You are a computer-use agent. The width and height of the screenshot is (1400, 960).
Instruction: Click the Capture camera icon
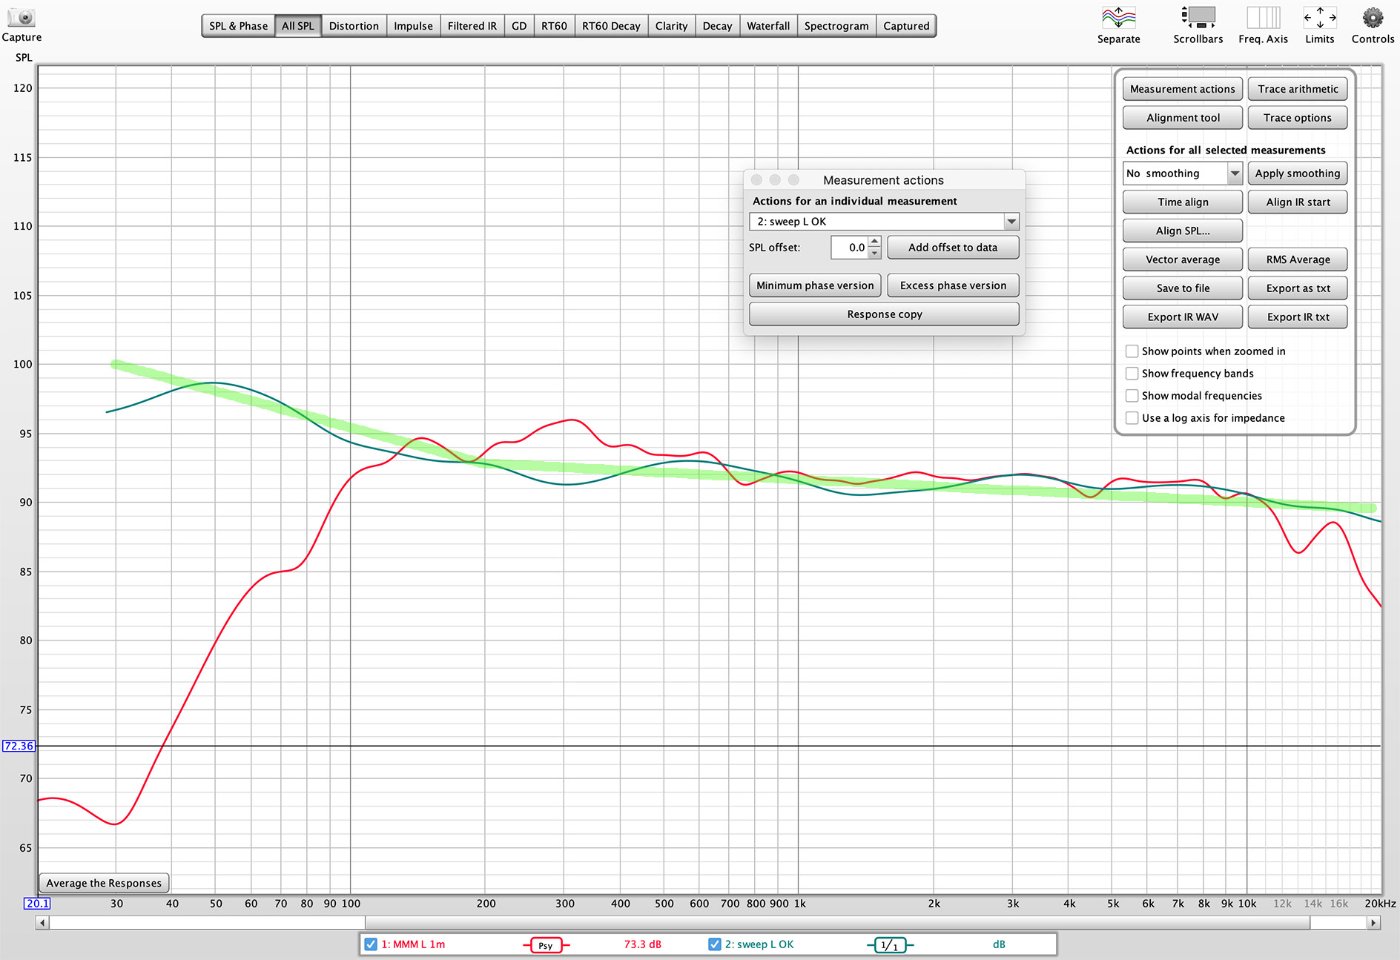(21, 18)
